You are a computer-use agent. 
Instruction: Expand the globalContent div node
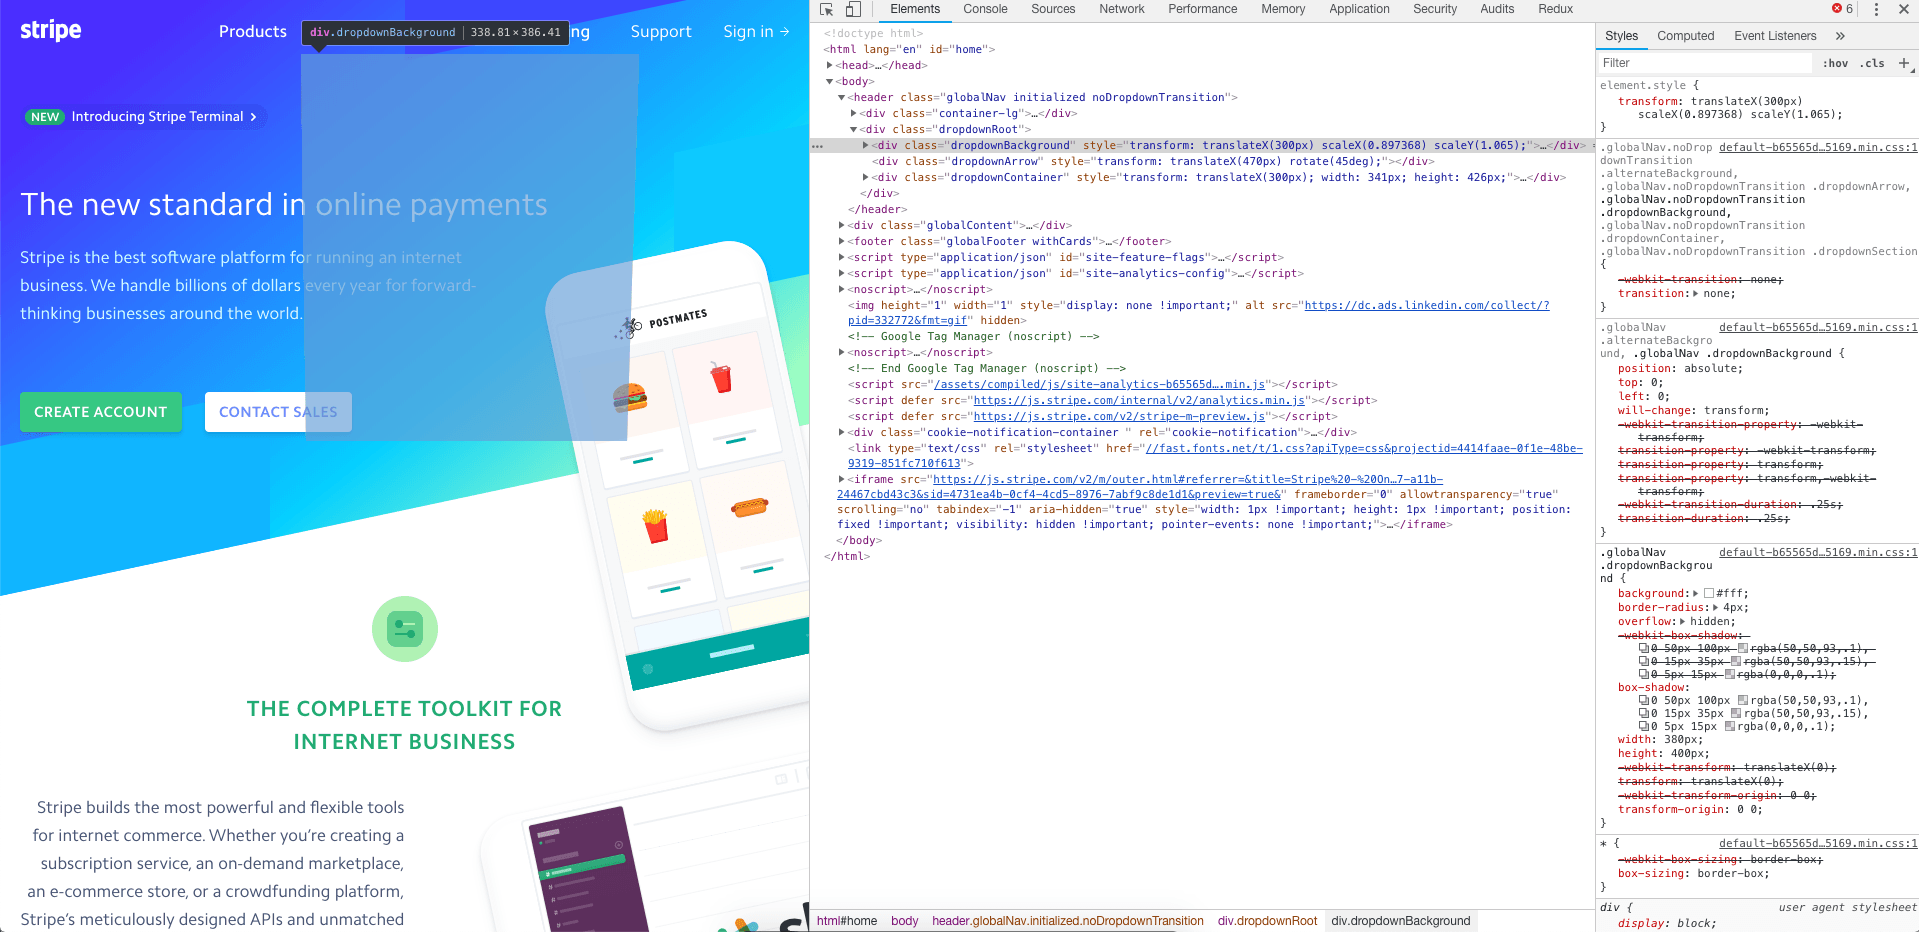tap(842, 225)
